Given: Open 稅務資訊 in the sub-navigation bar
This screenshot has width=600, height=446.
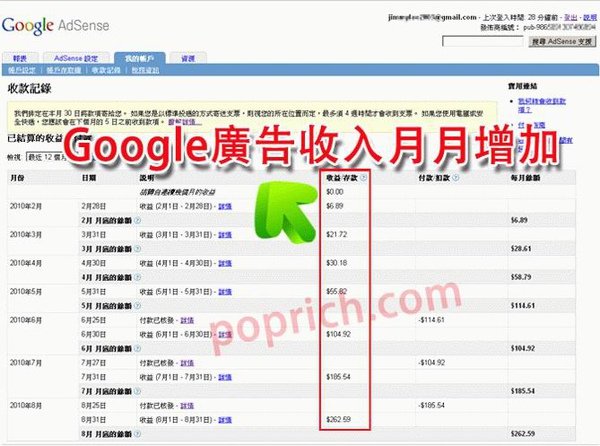Looking at the screenshot, I should 145,70.
